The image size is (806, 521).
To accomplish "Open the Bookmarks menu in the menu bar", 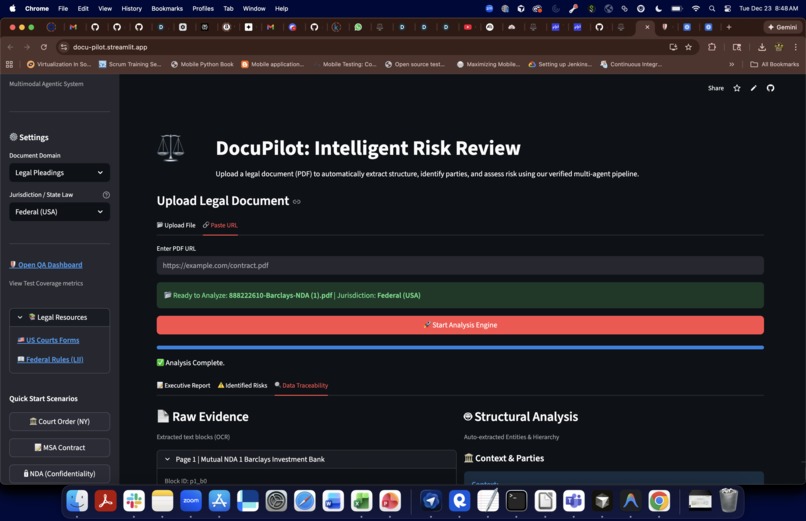I will (x=167, y=9).
